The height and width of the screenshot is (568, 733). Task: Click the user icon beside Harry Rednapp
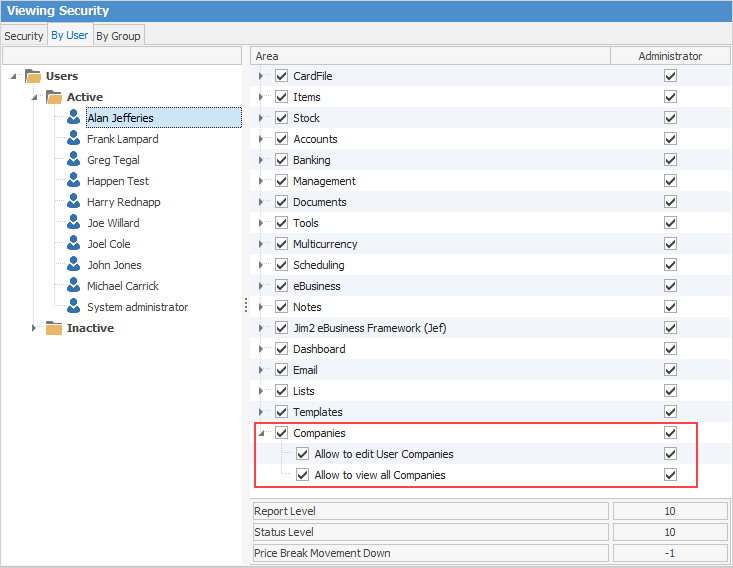click(x=73, y=202)
